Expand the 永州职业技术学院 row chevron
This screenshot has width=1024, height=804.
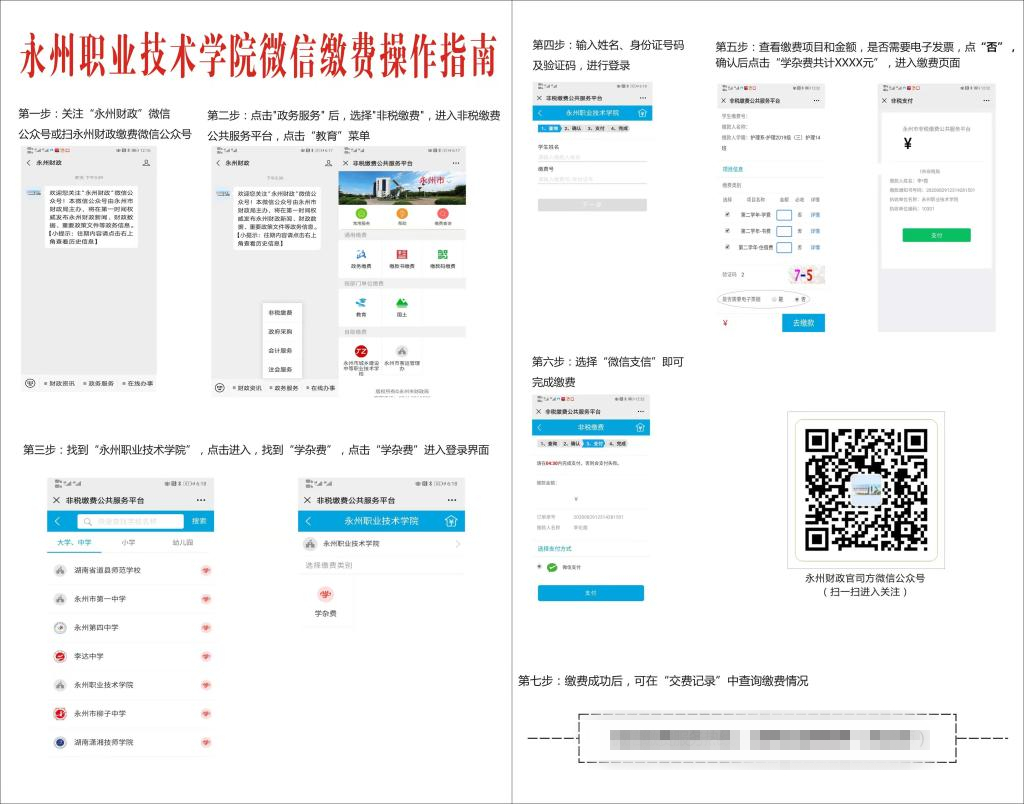(457, 544)
